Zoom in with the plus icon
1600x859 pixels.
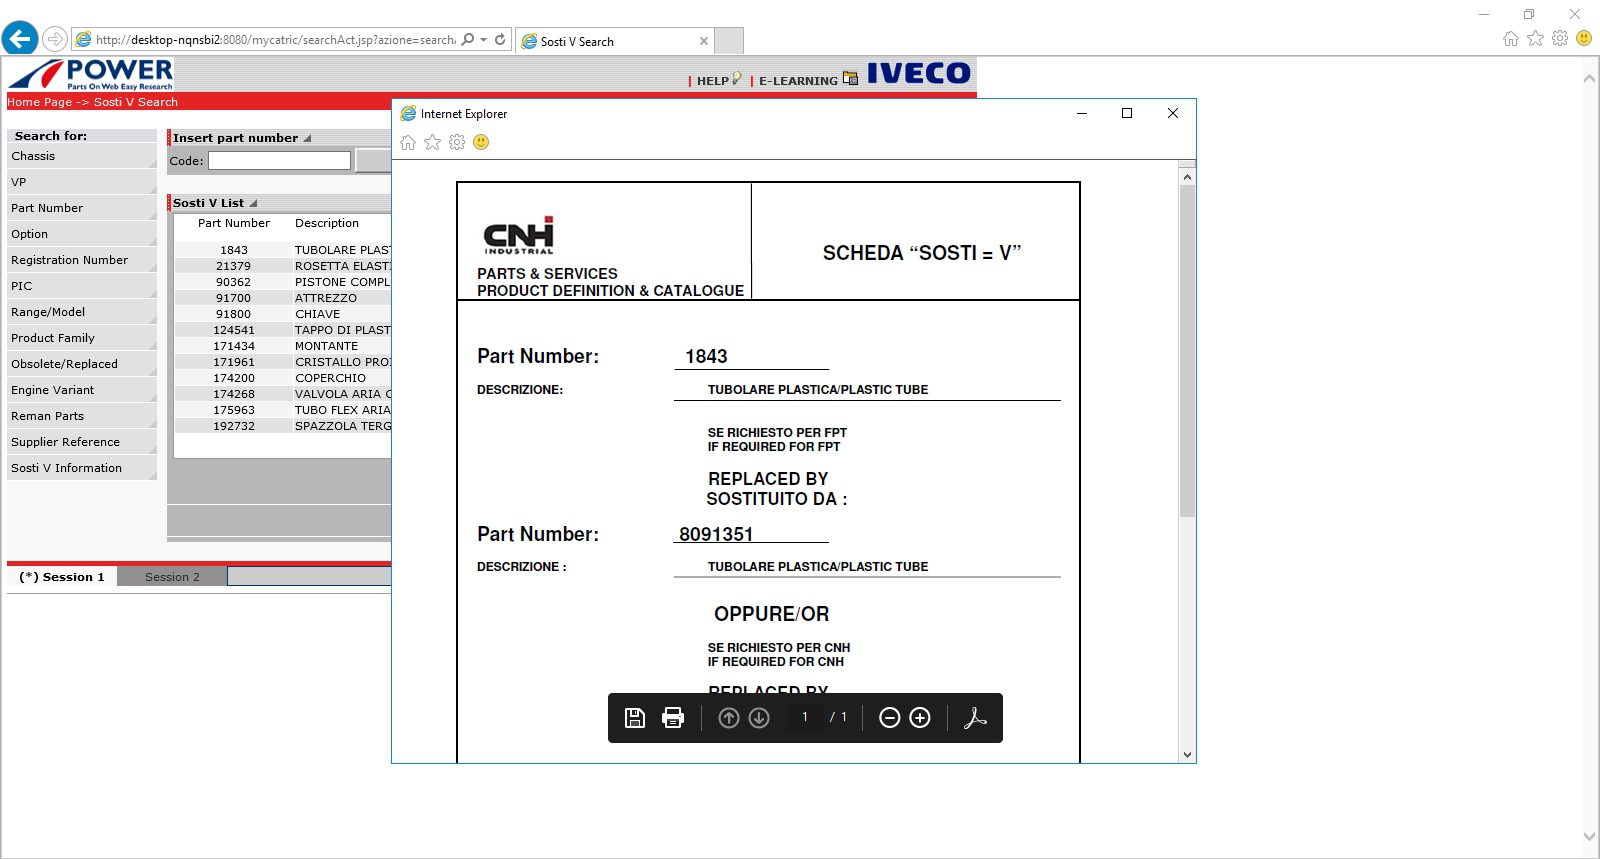click(920, 718)
